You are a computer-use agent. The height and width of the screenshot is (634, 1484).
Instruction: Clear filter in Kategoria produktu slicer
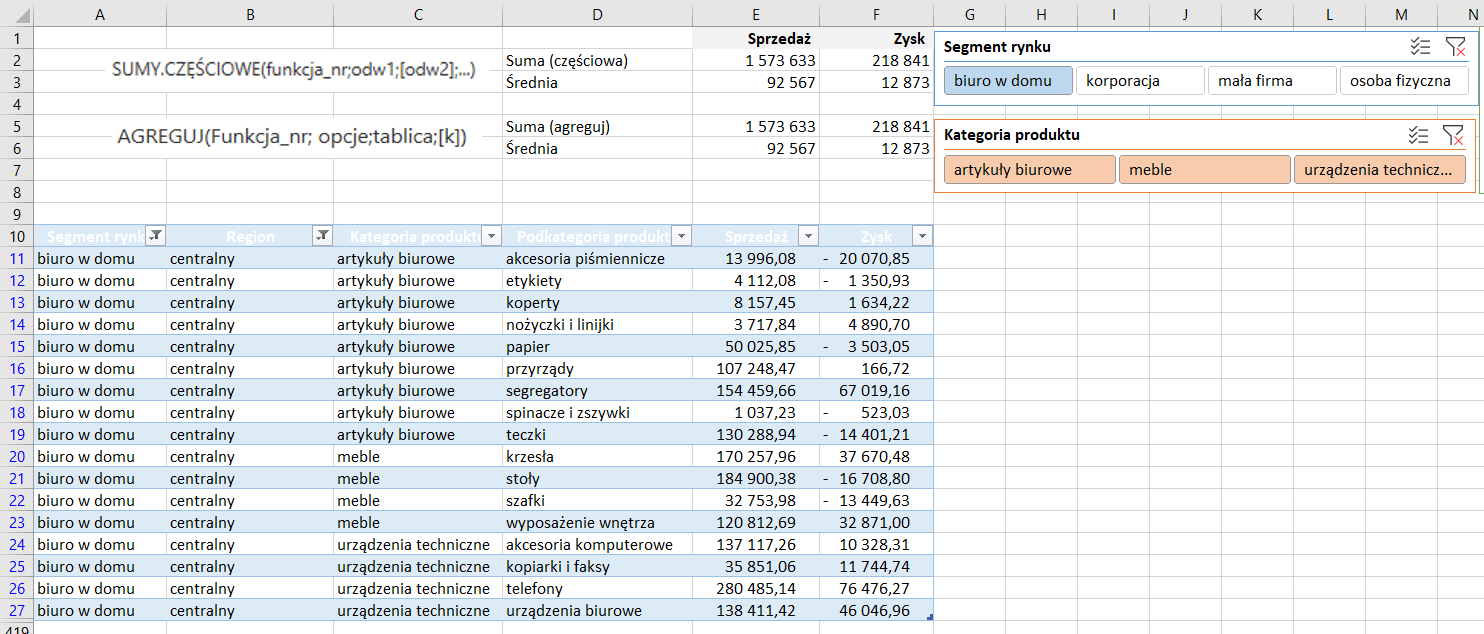click(x=1455, y=135)
